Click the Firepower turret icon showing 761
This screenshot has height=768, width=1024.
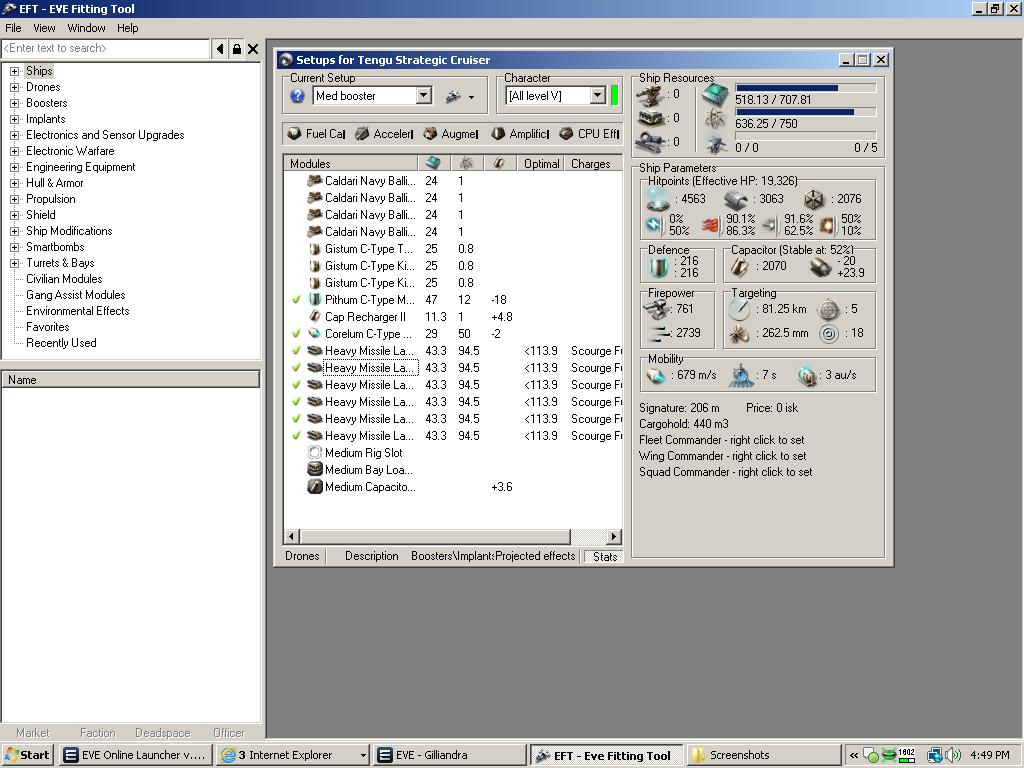point(657,309)
